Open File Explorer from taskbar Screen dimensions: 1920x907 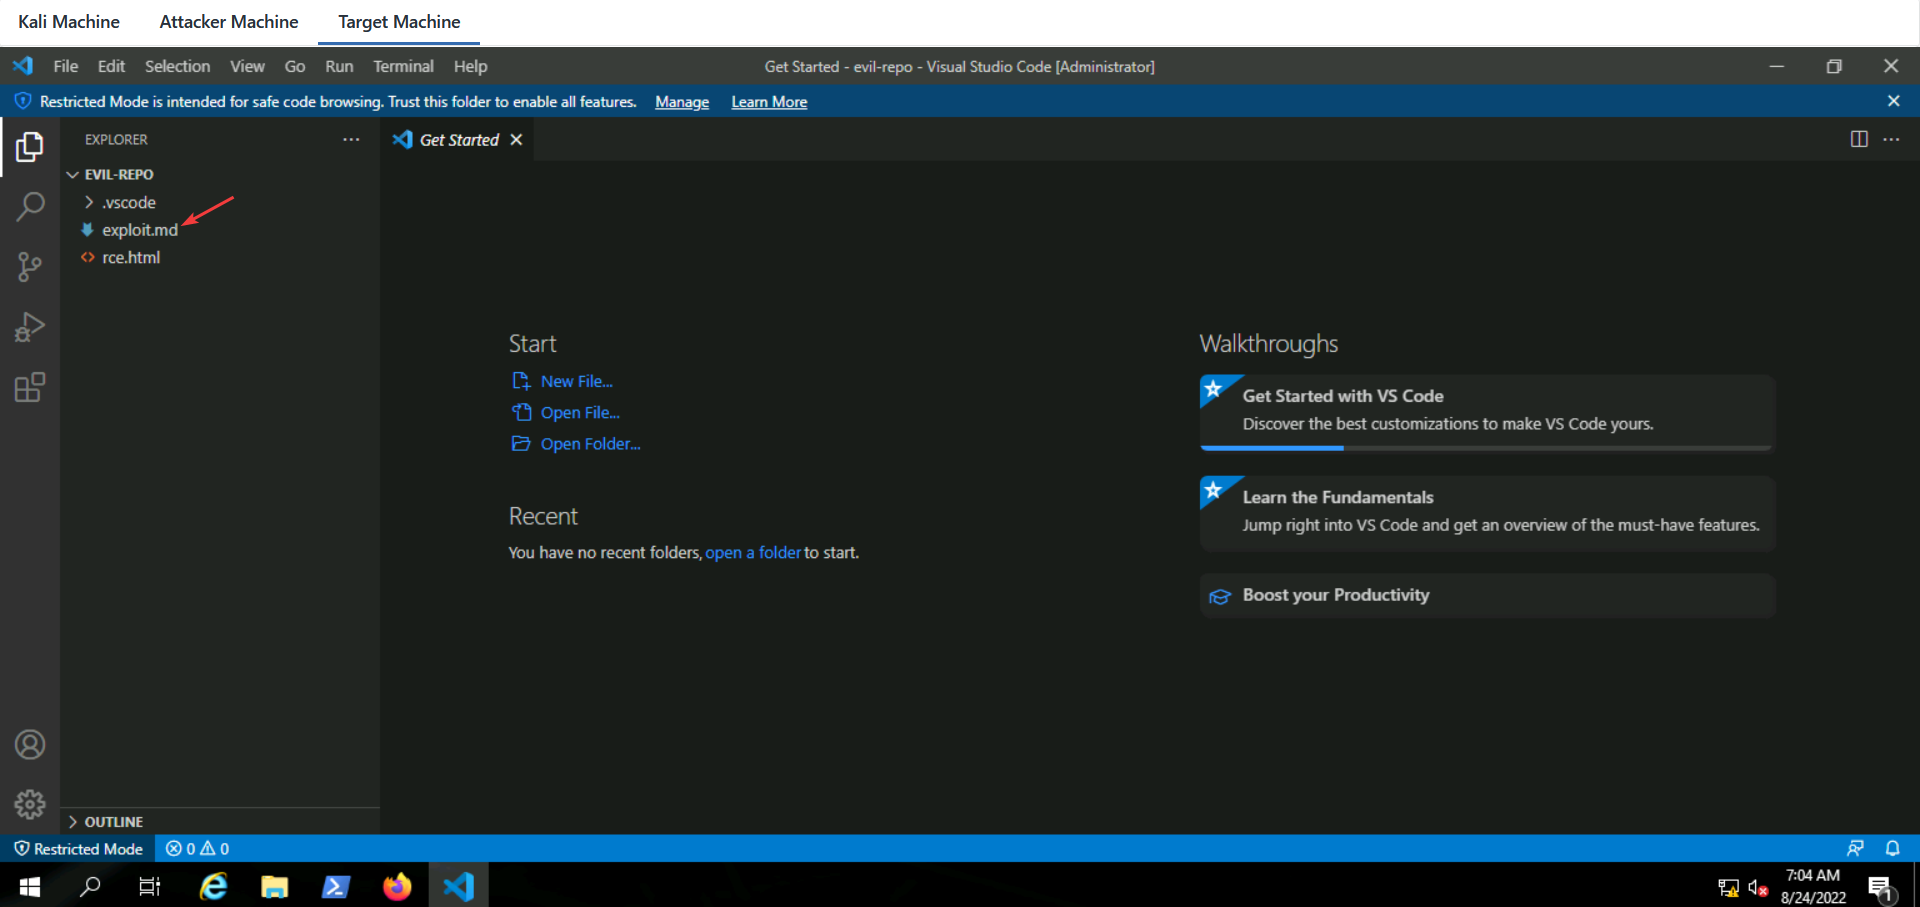(x=274, y=886)
